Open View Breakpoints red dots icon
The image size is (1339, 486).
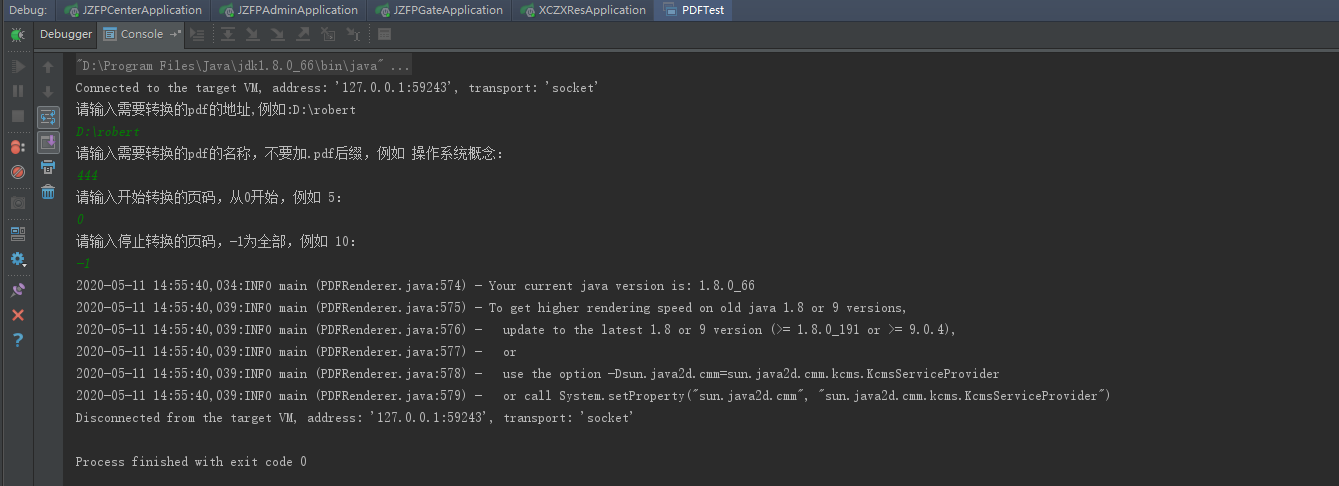click(18, 147)
